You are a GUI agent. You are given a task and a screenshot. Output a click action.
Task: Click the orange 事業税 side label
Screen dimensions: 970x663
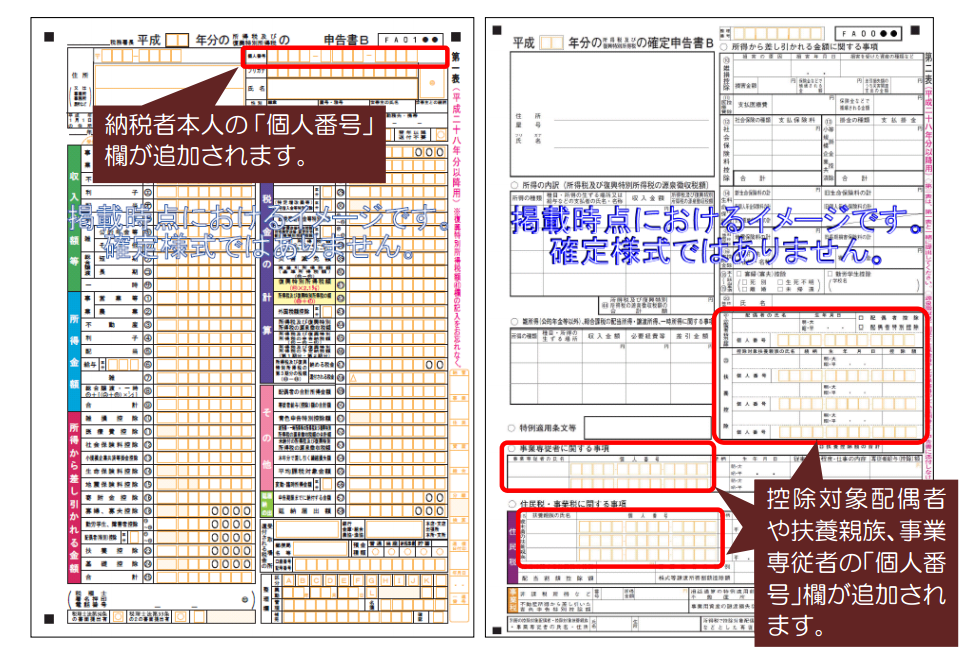click(x=513, y=600)
